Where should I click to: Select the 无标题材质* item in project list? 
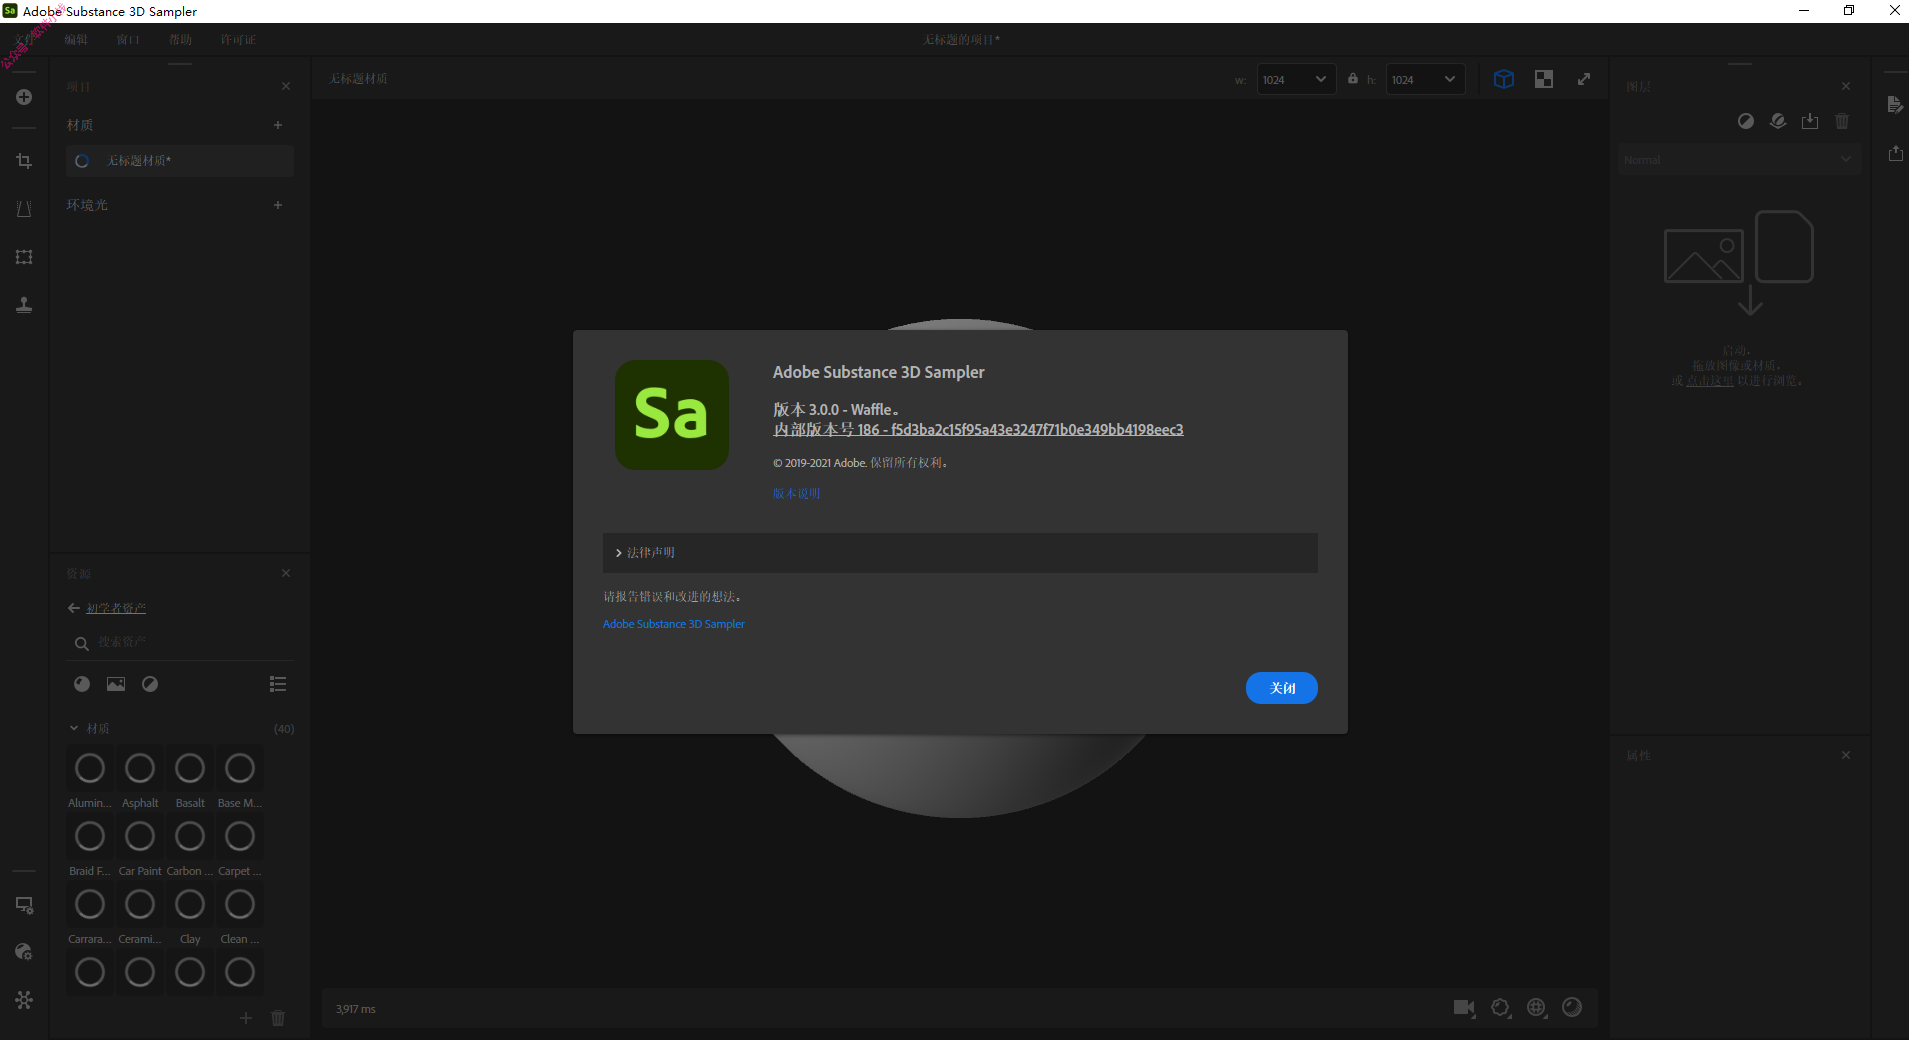180,161
